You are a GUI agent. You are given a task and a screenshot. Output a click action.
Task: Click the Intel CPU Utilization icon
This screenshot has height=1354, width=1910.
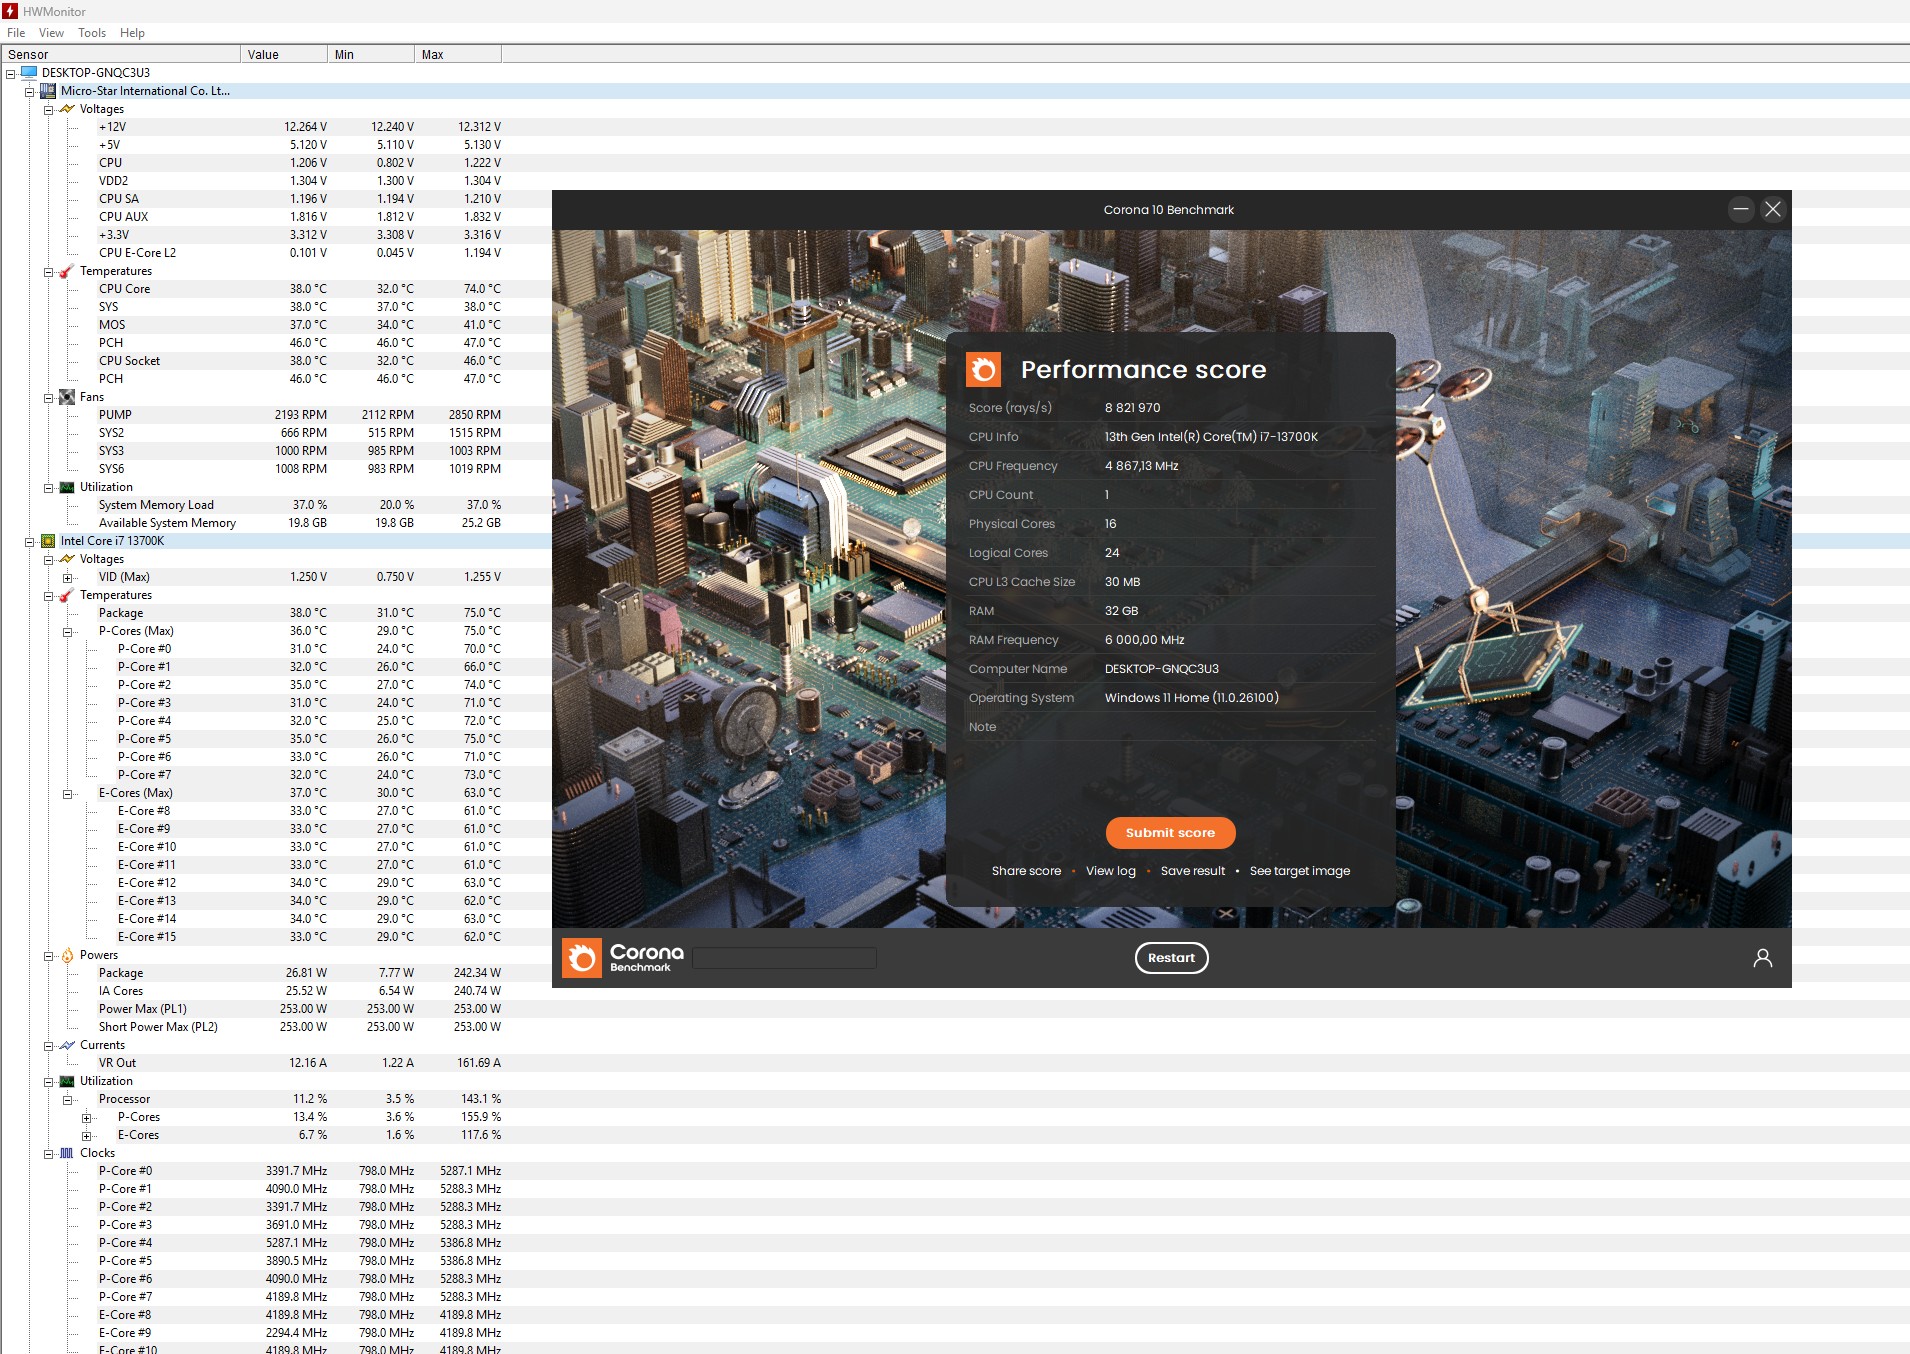(x=67, y=1081)
